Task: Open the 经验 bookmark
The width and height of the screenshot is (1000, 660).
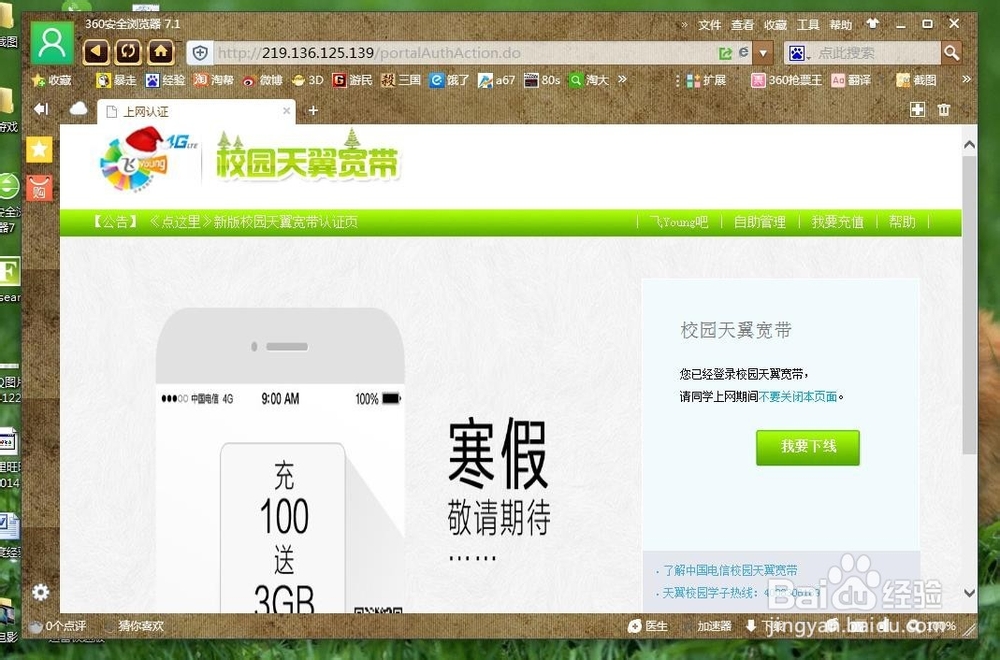Action: [165, 80]
